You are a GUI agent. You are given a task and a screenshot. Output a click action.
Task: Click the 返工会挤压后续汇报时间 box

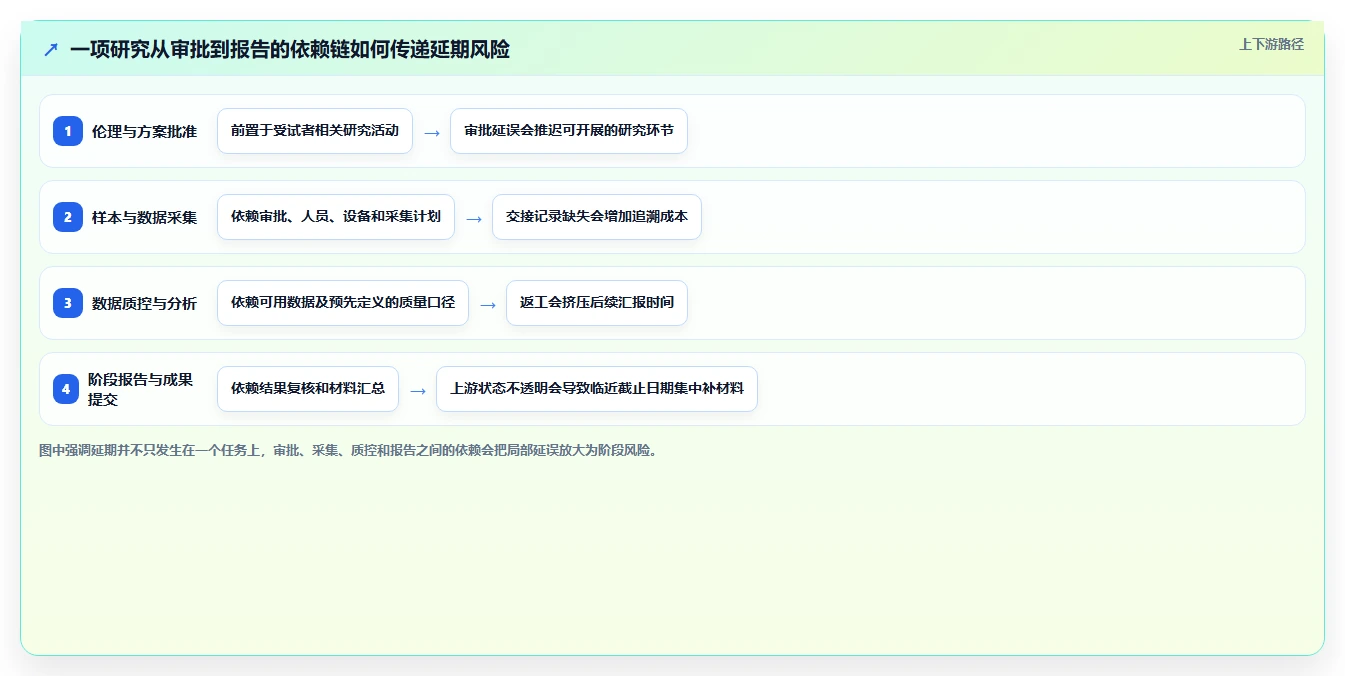(597, 303)
